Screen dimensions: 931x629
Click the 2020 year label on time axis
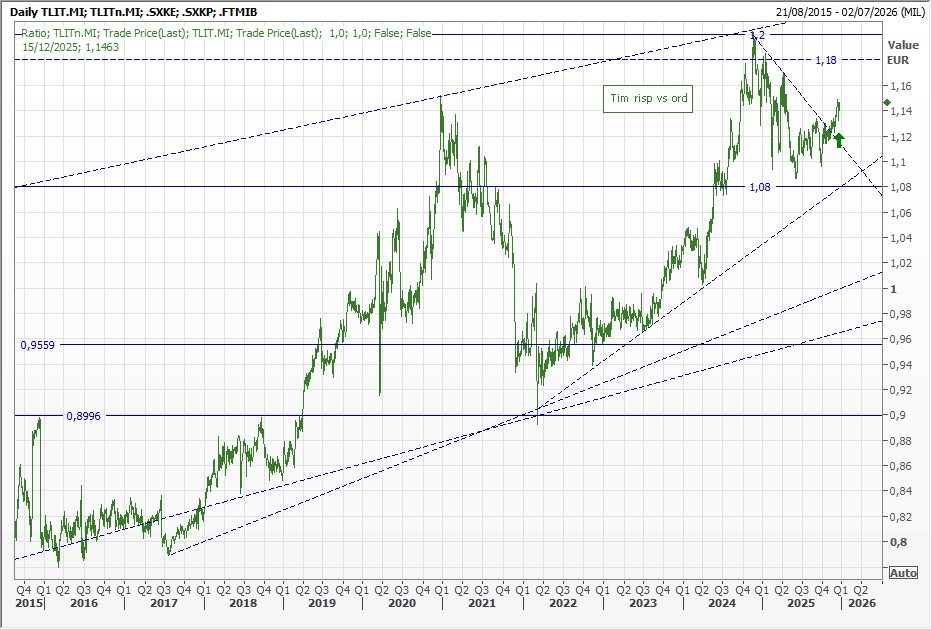point(401,604)
